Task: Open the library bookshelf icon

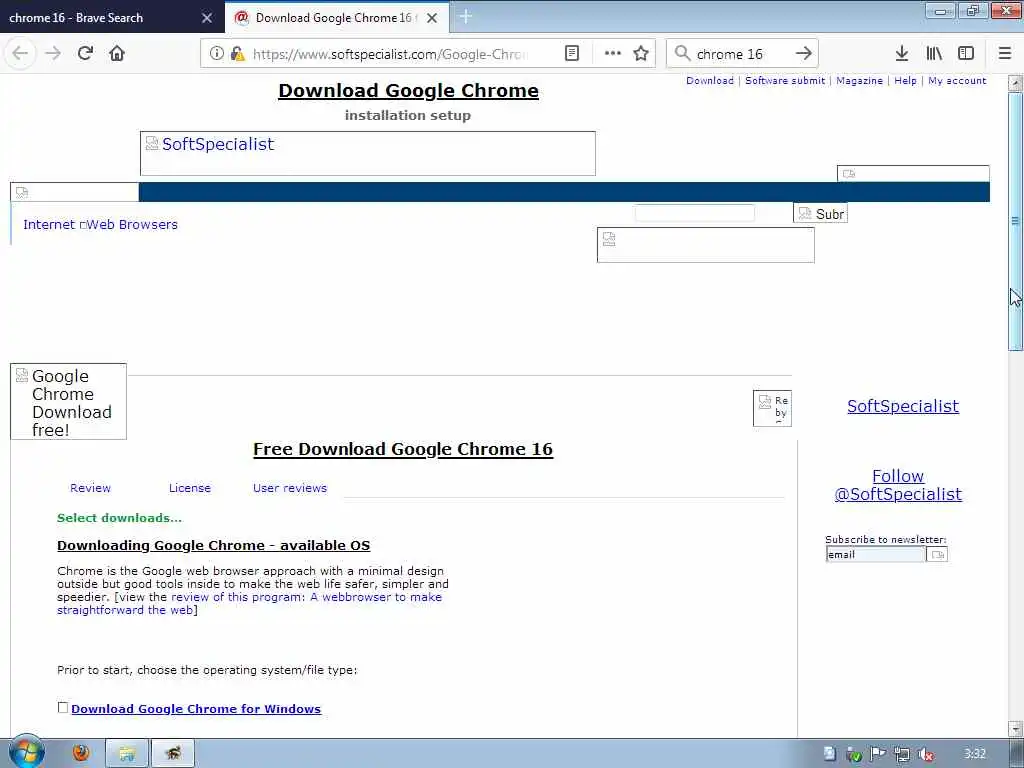Action: point(934,54)
